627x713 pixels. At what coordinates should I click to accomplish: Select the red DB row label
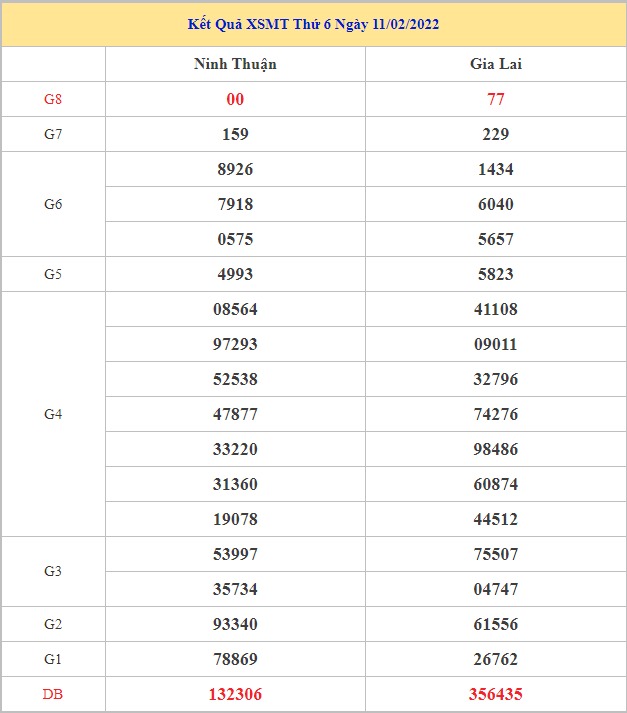53,694
